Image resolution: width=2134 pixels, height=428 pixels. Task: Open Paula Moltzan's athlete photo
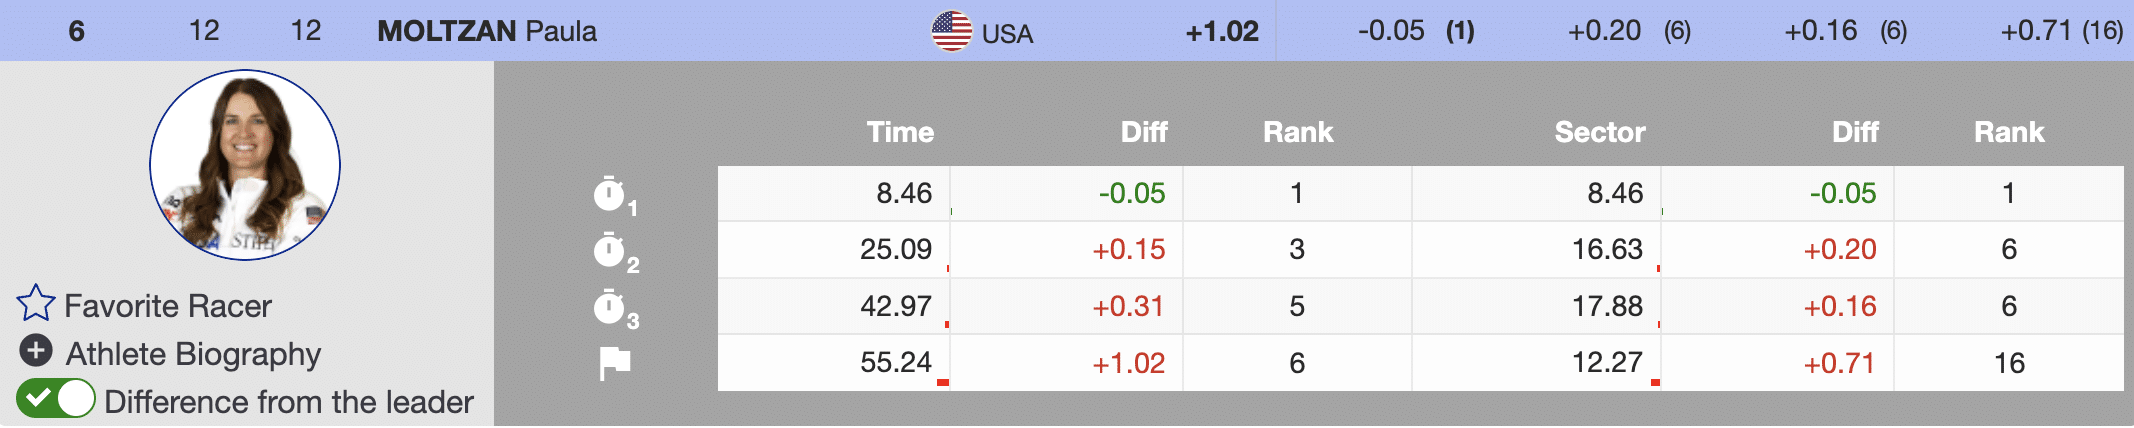pos(245,165)
